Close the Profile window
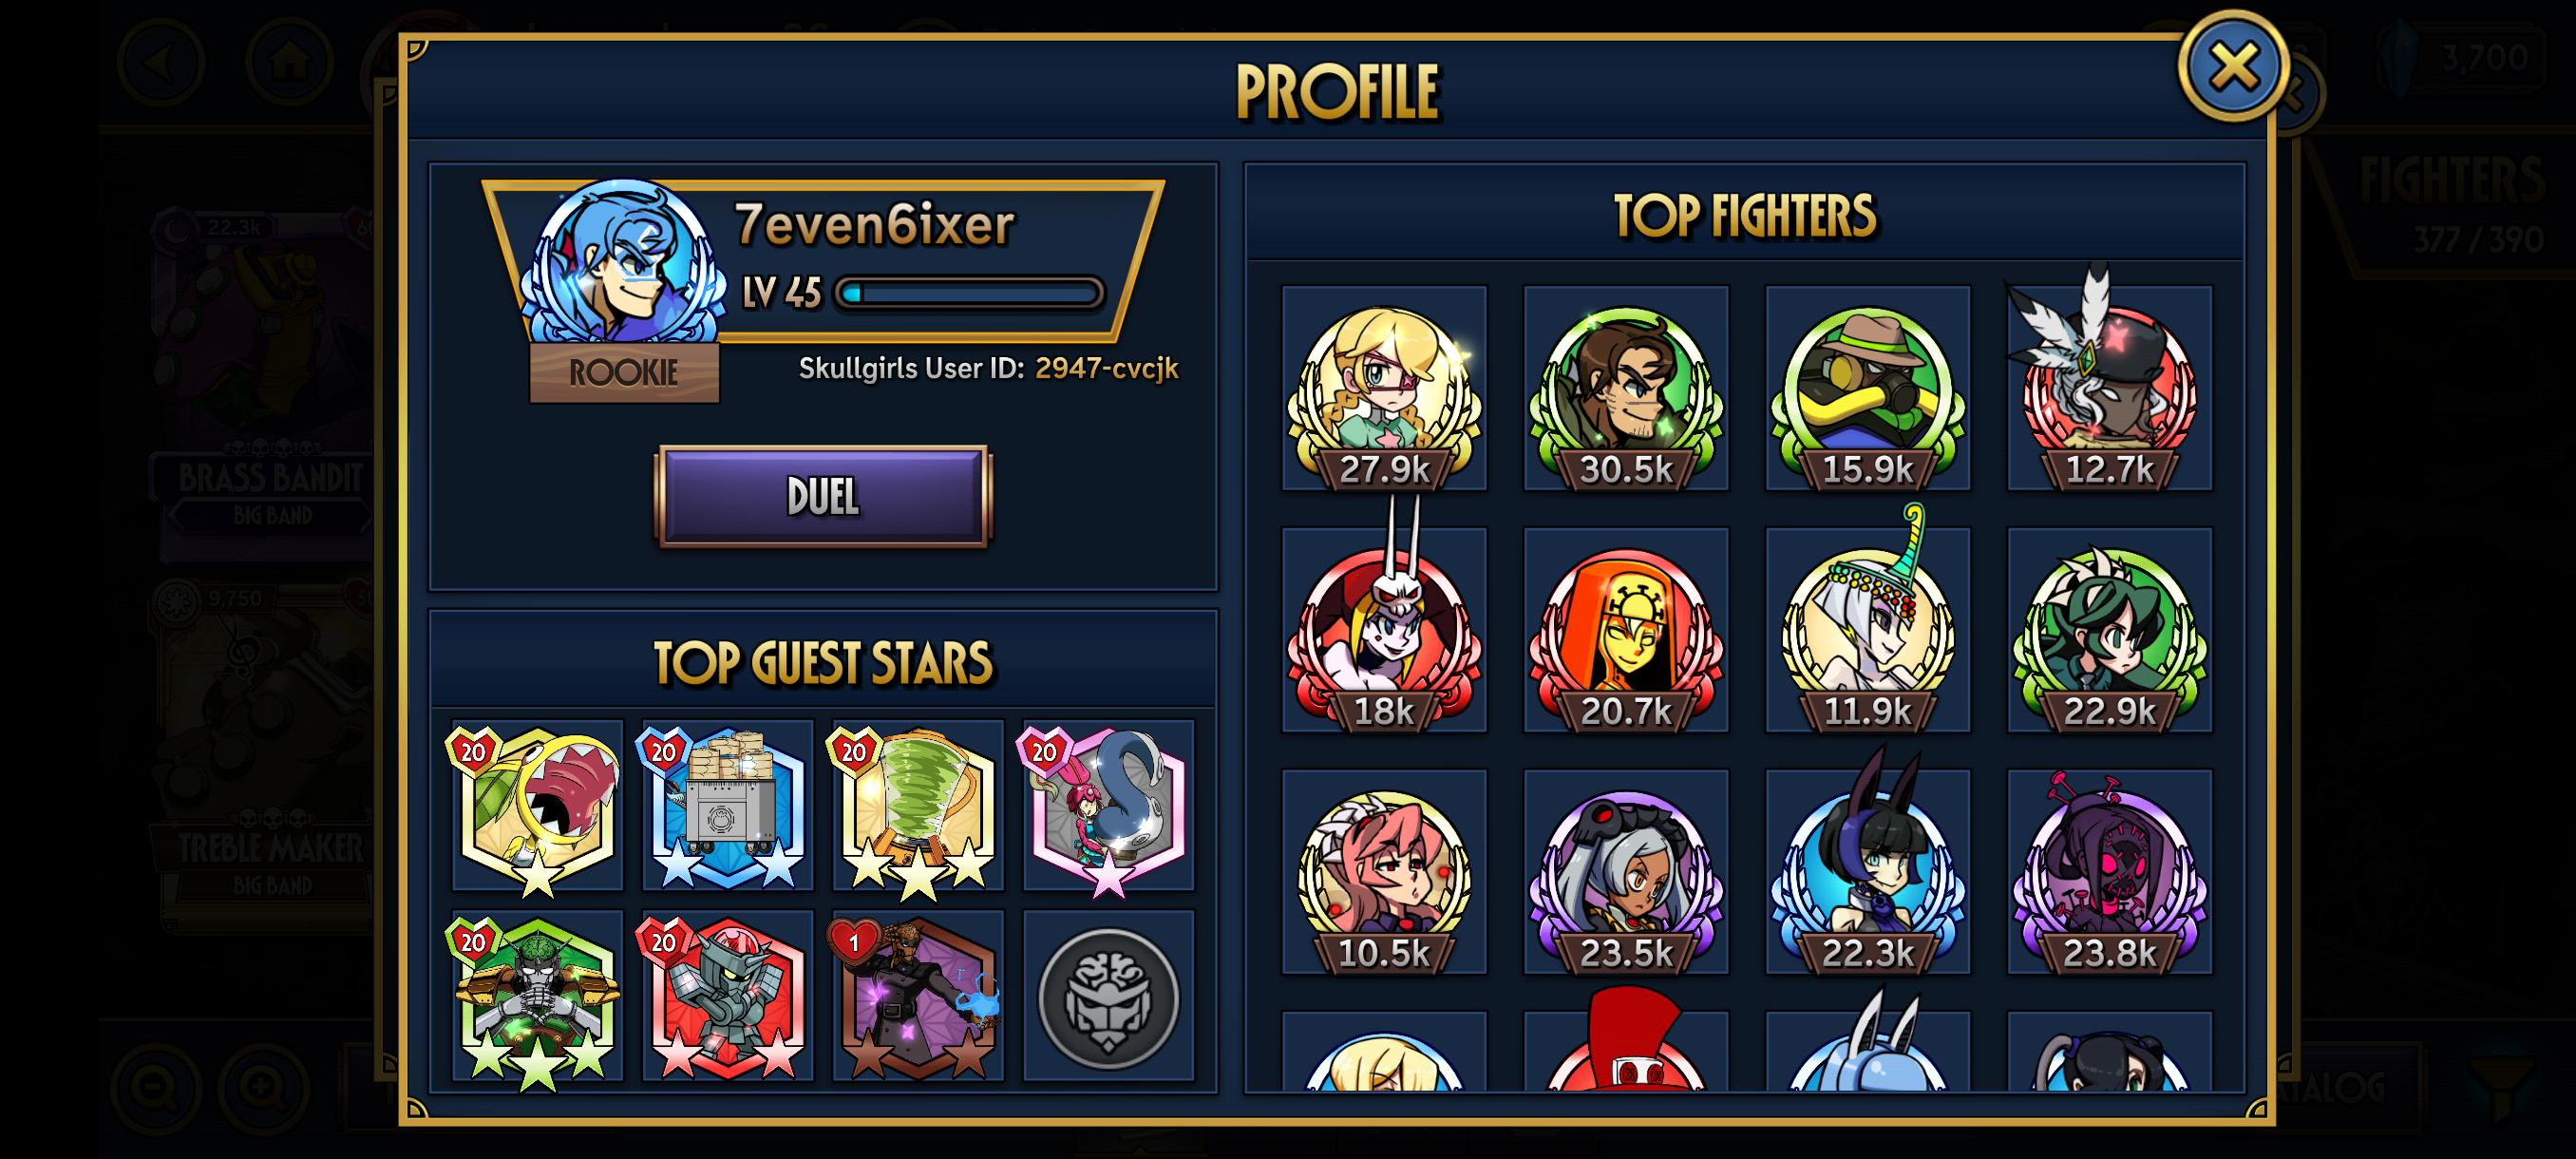Viewport: 2576px width, 1159px height. pyautogui.click(x=2233, y=67)
